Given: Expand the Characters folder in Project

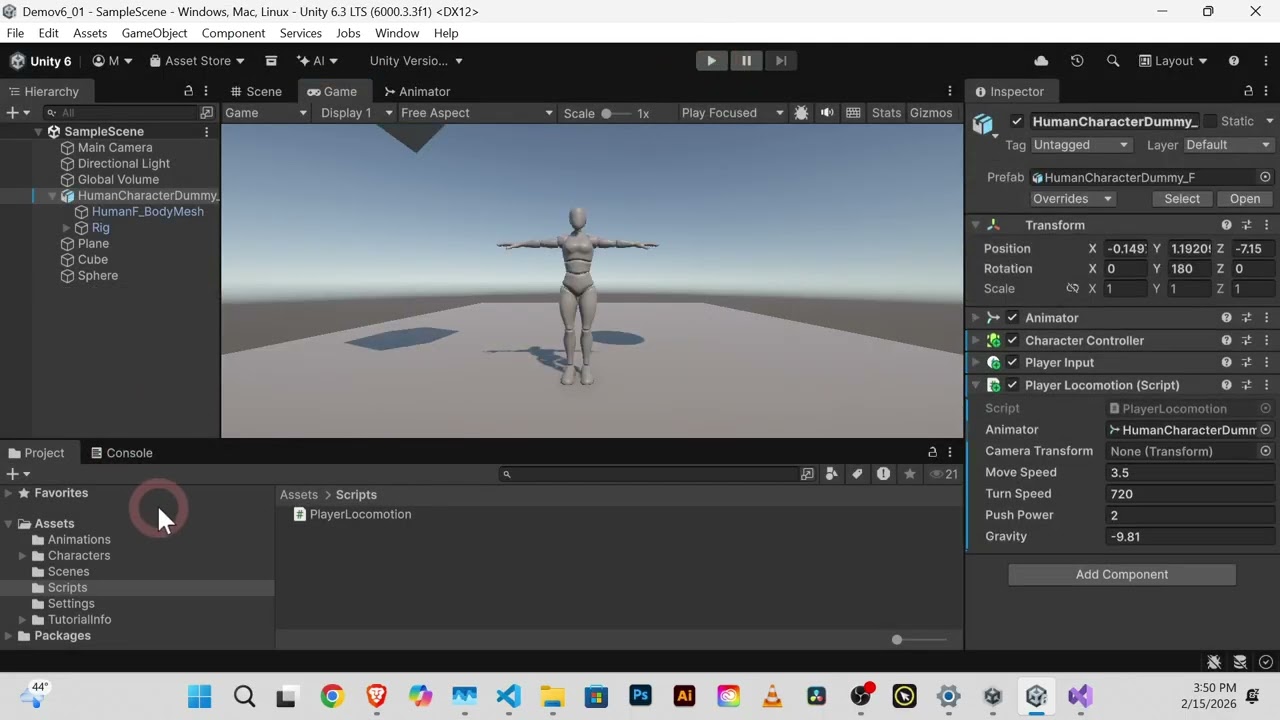Looking at the screenshot, I should (x=23, y=556).
